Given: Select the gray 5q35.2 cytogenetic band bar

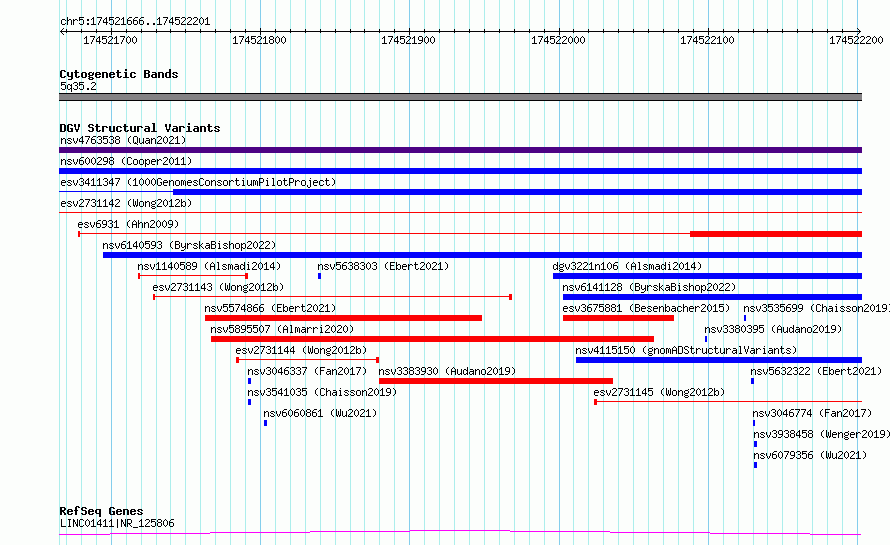Looking at the screenshot, I should tap(460, 97).
